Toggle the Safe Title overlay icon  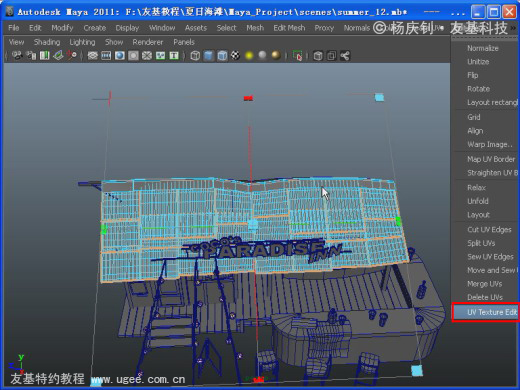(x=174, y=55)
